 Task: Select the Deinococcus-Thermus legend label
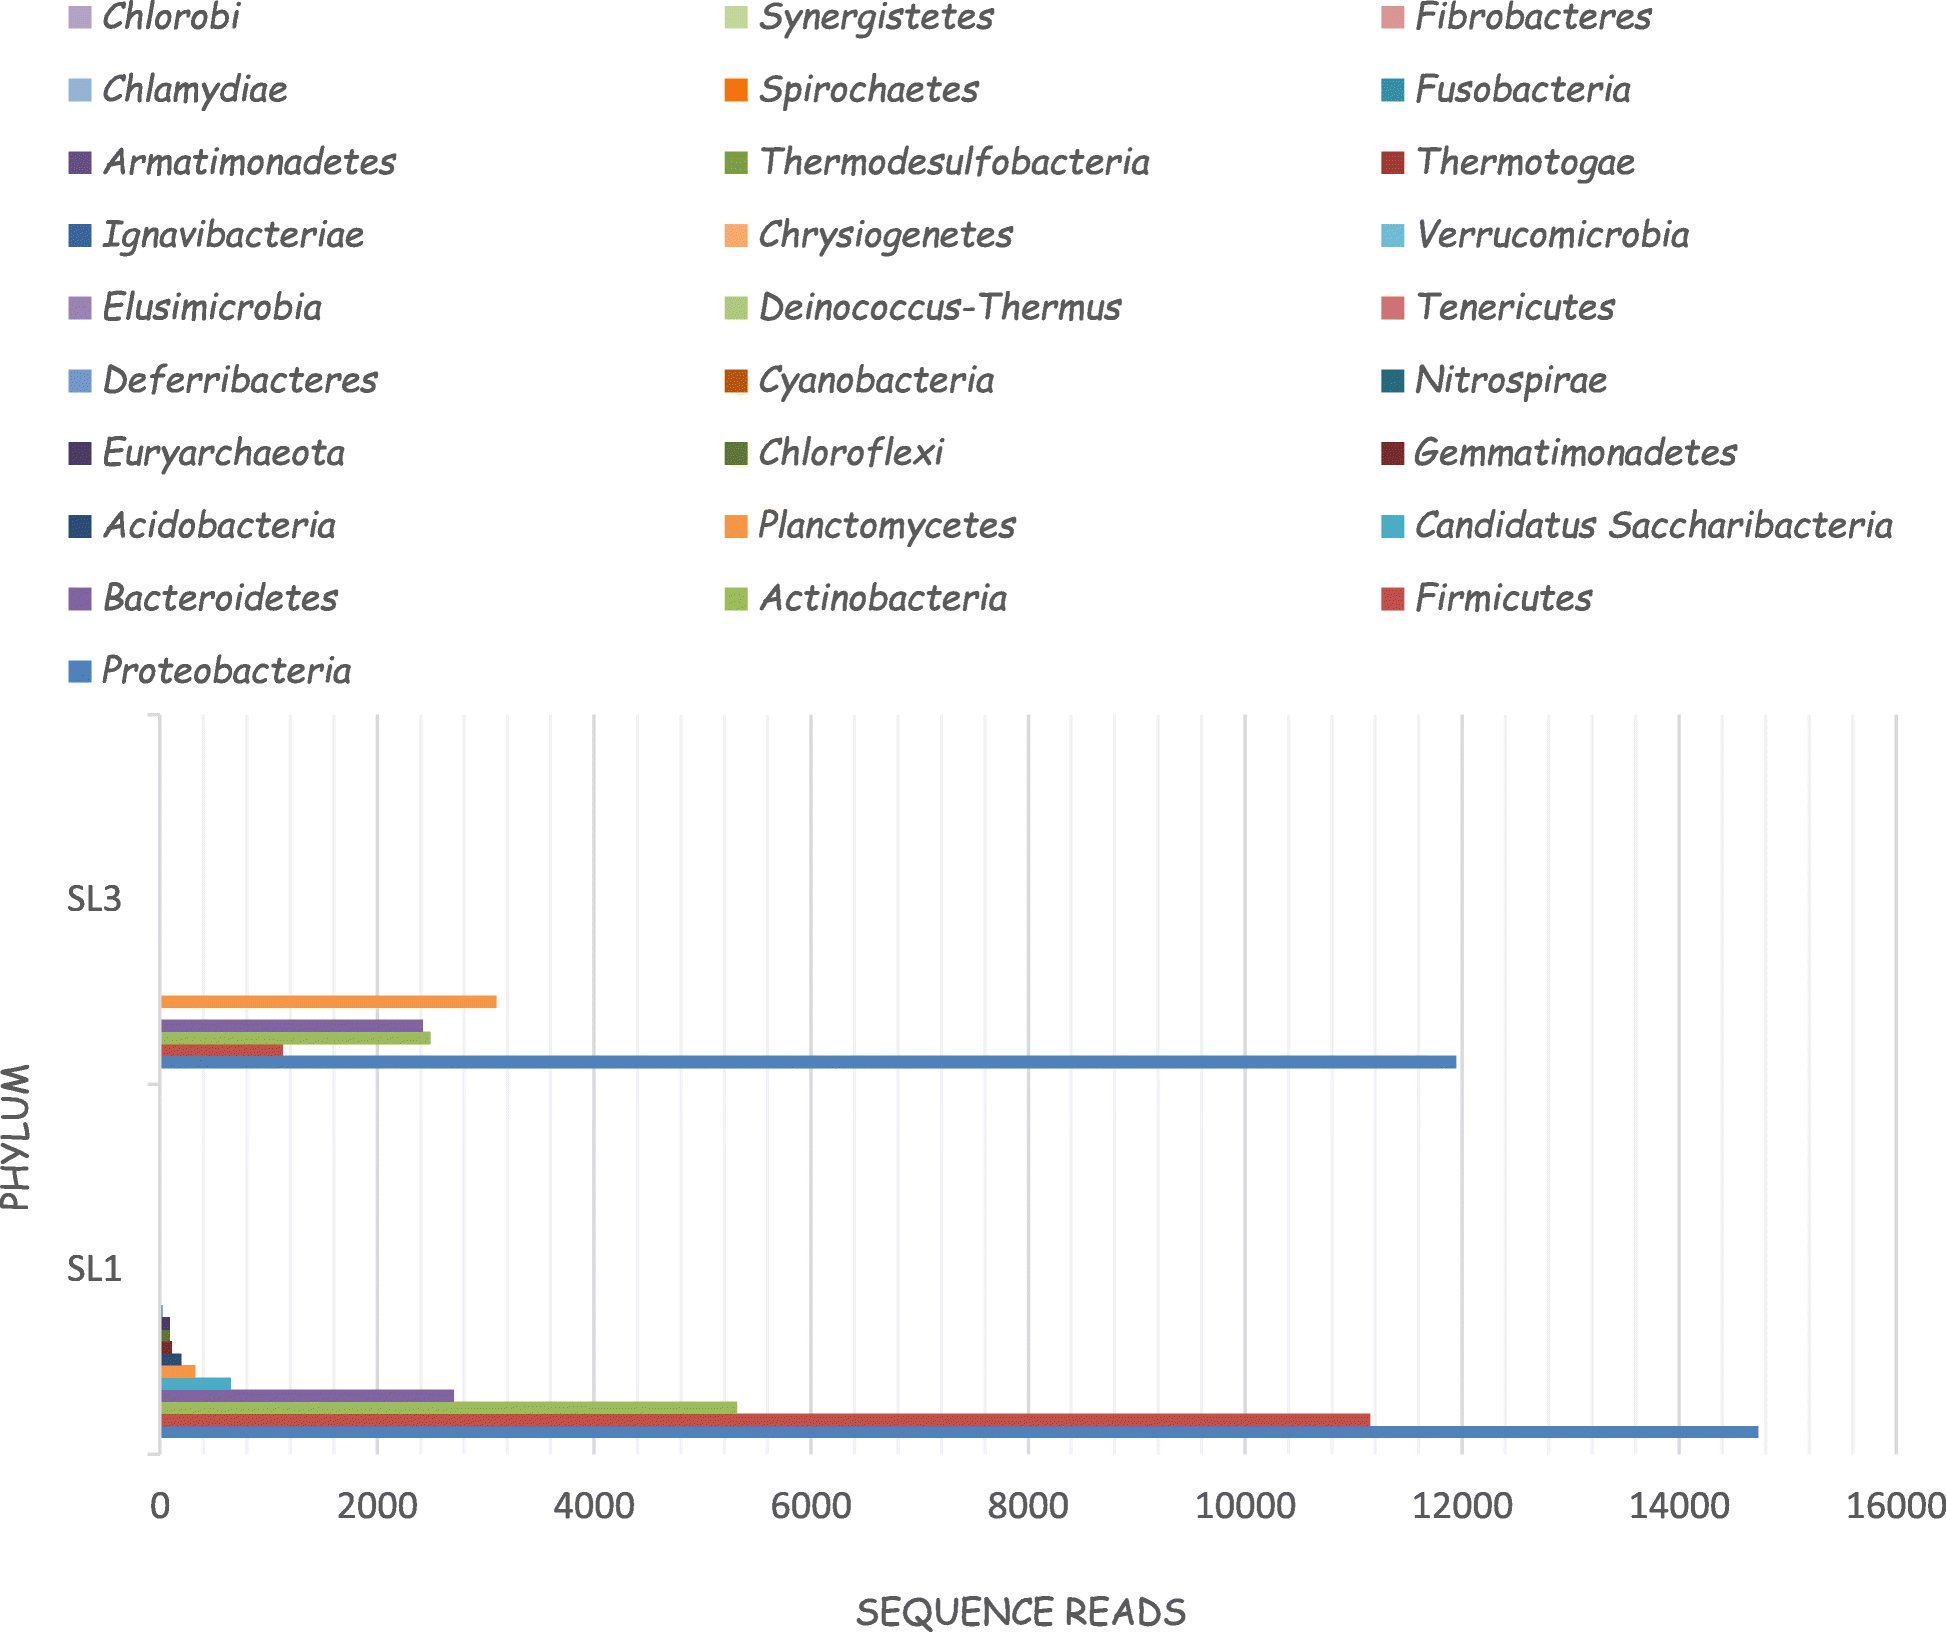940,307
